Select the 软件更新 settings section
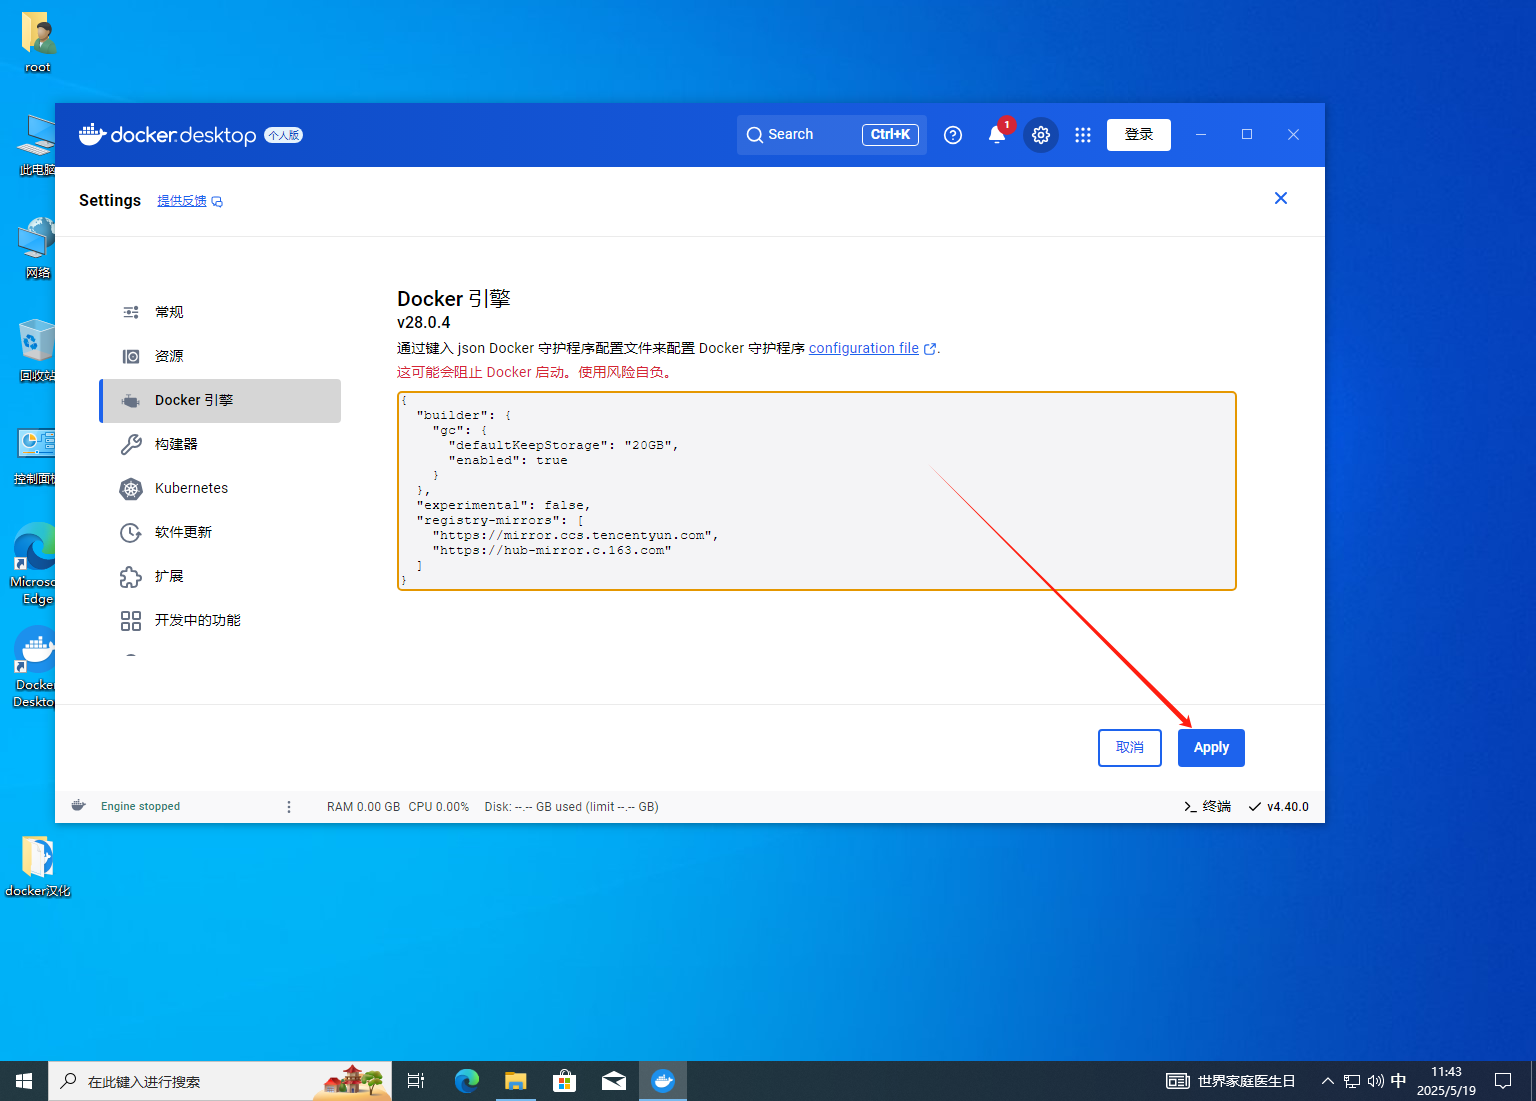 pyautogui.click(x=220, y=532)
